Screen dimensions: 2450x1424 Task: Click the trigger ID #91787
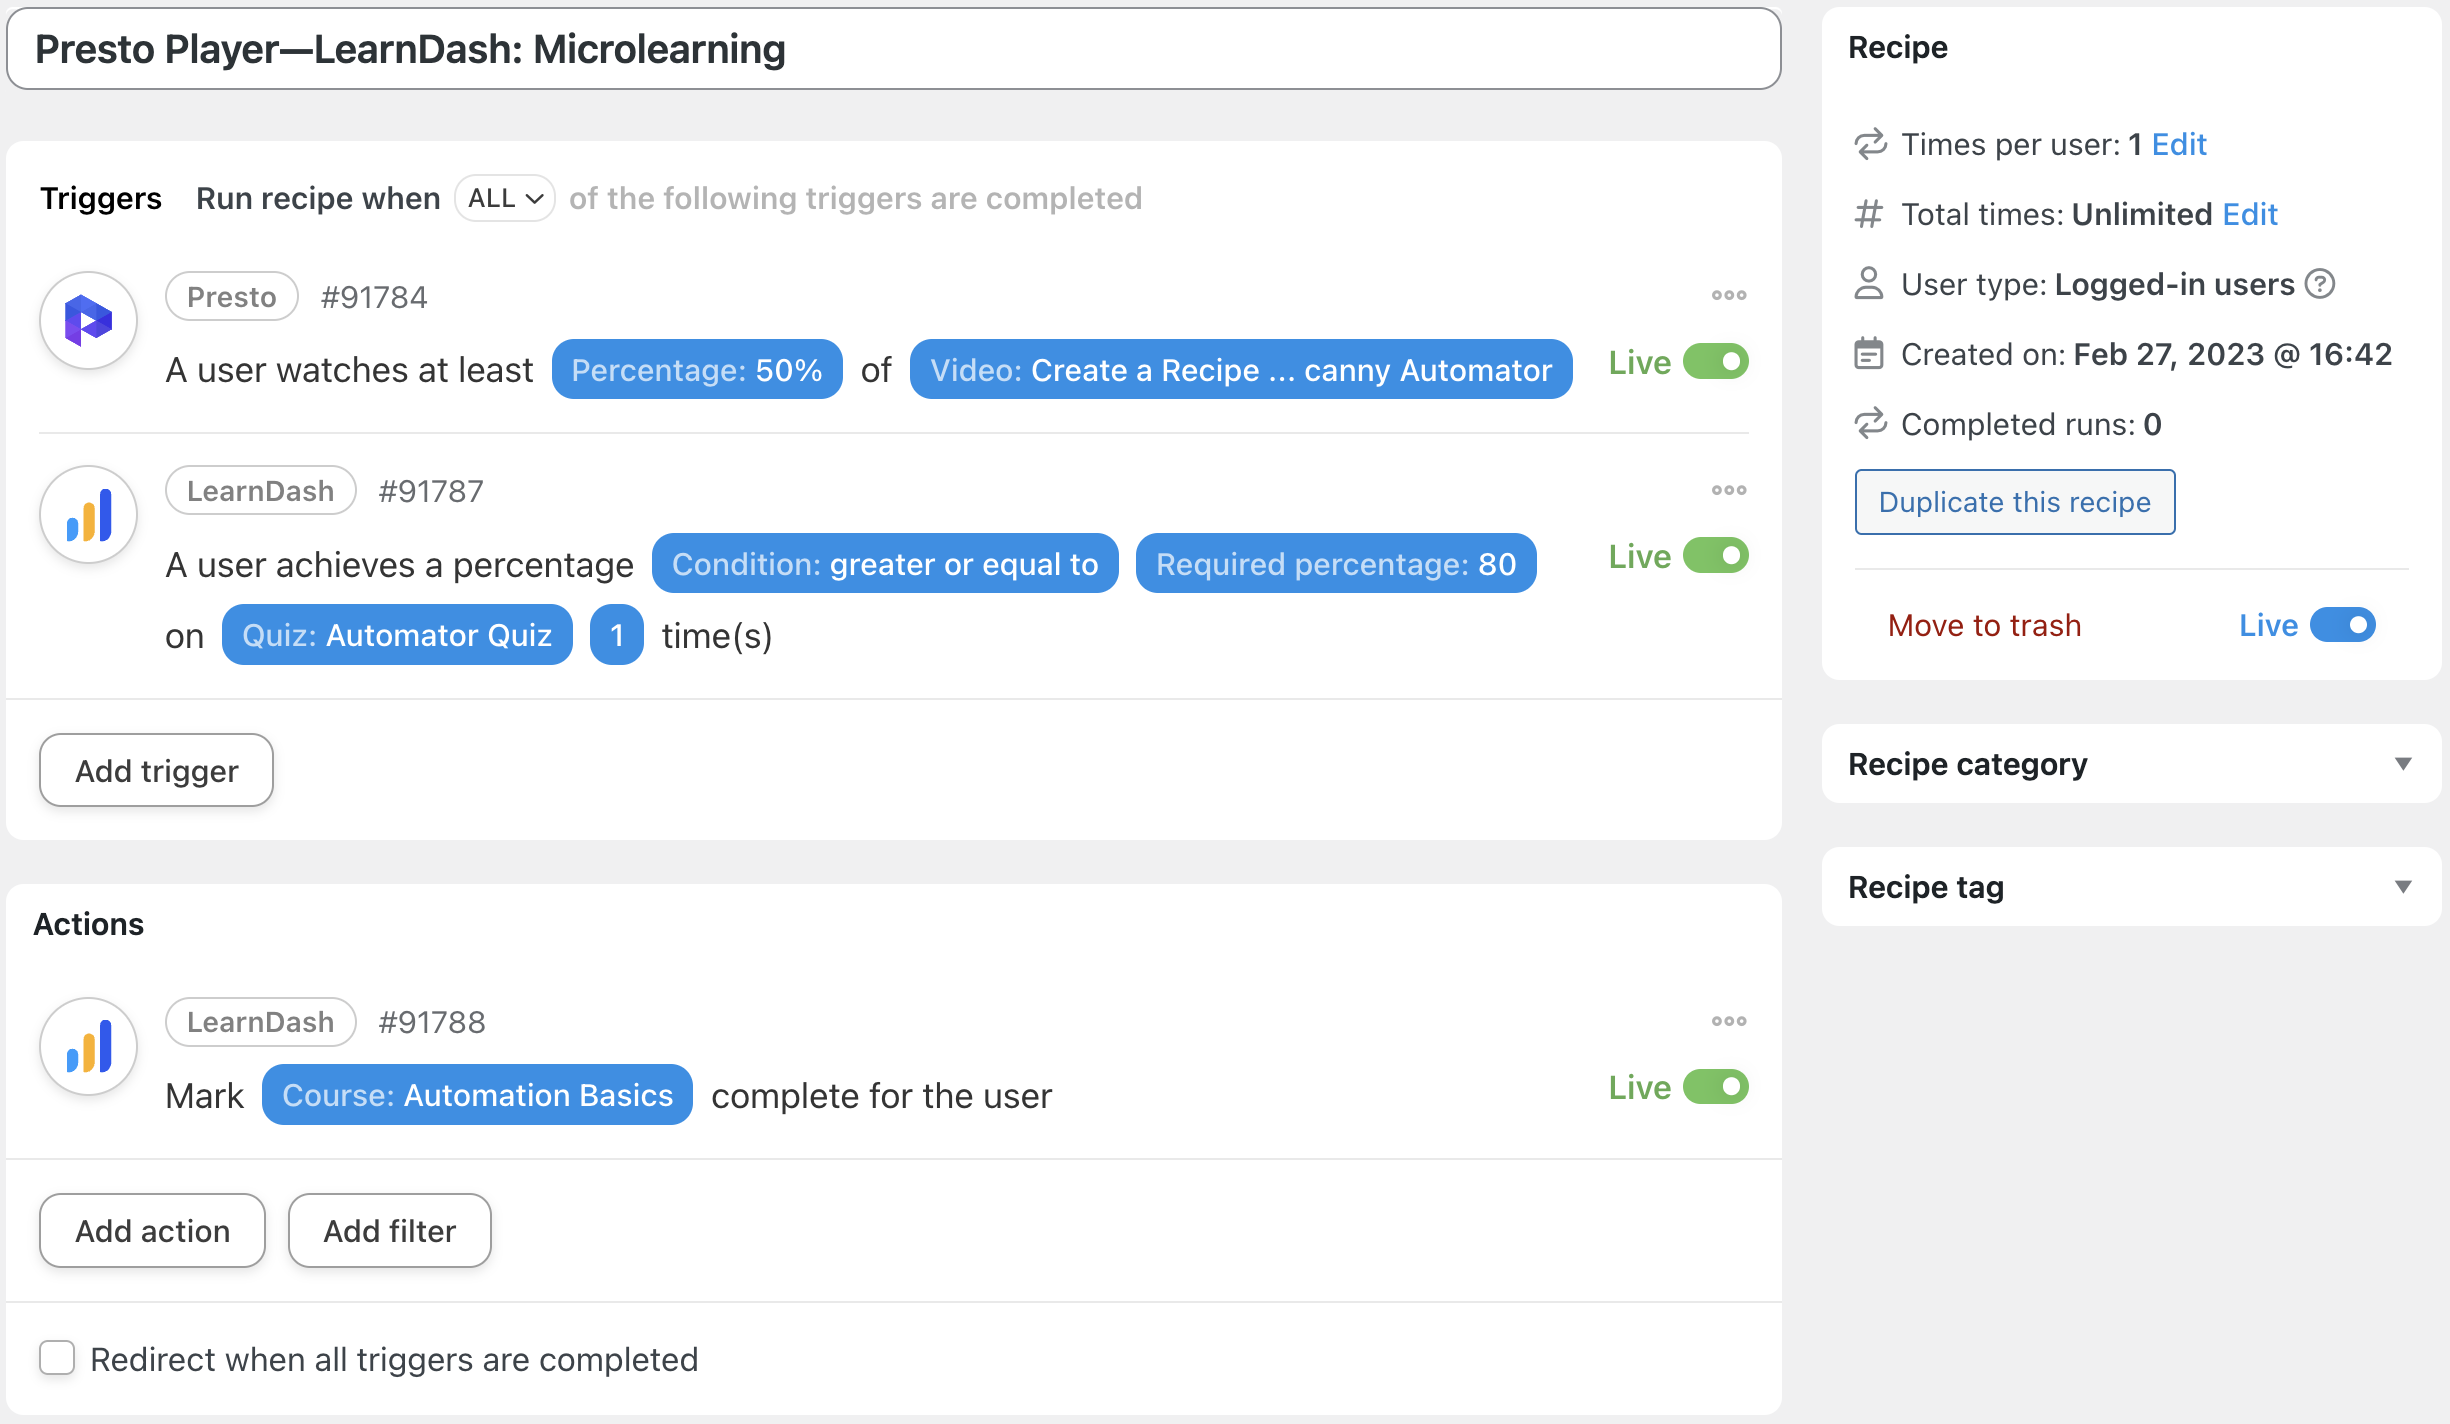[431, 491]
